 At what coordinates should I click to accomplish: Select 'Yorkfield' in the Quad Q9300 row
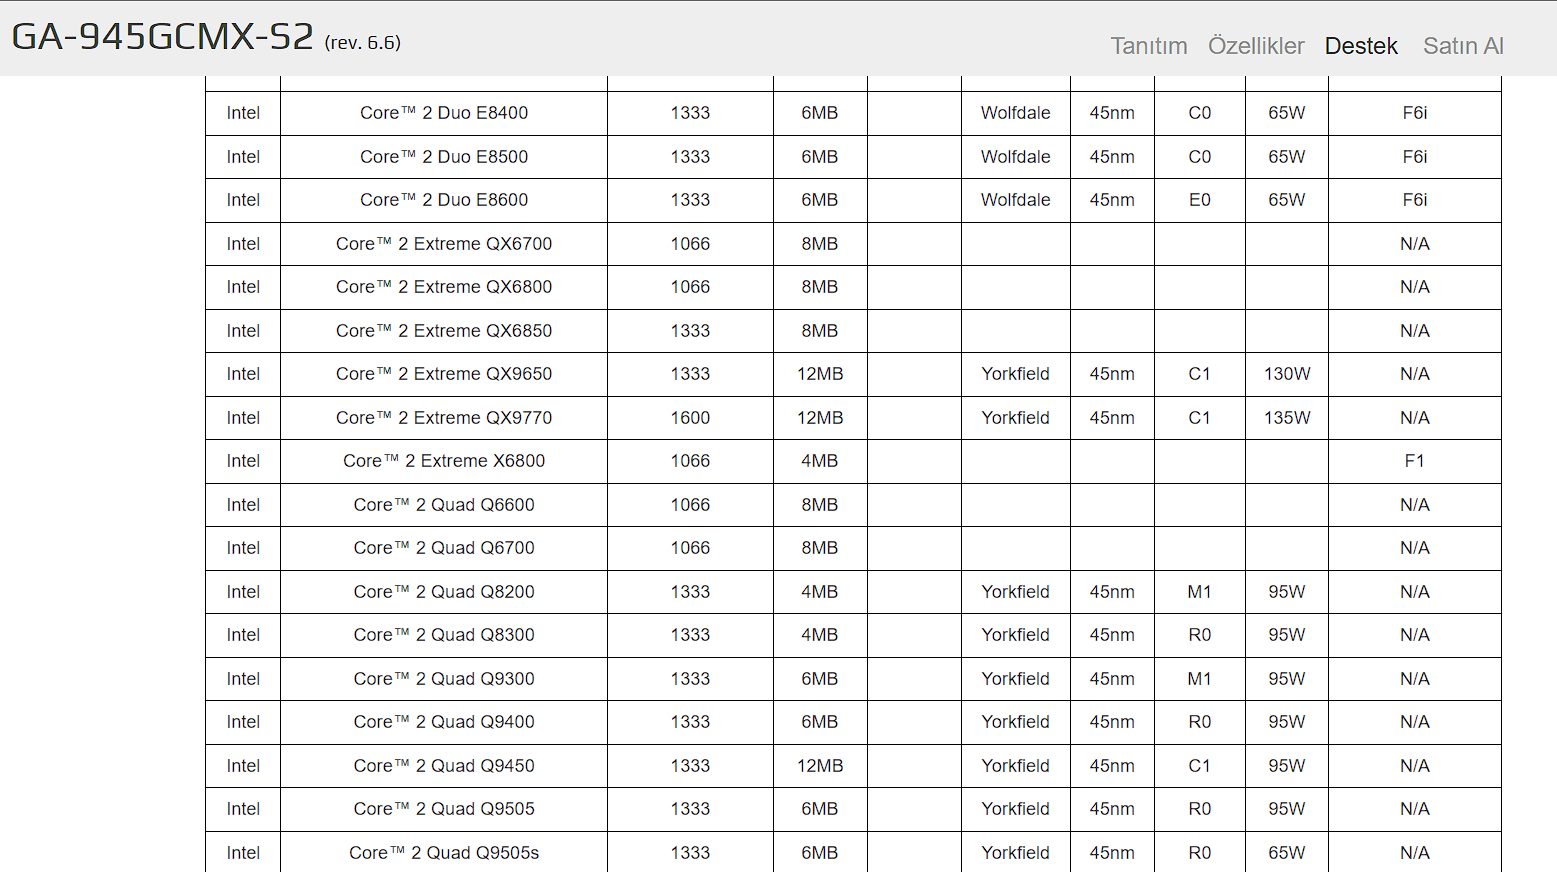click(1016, 679)
